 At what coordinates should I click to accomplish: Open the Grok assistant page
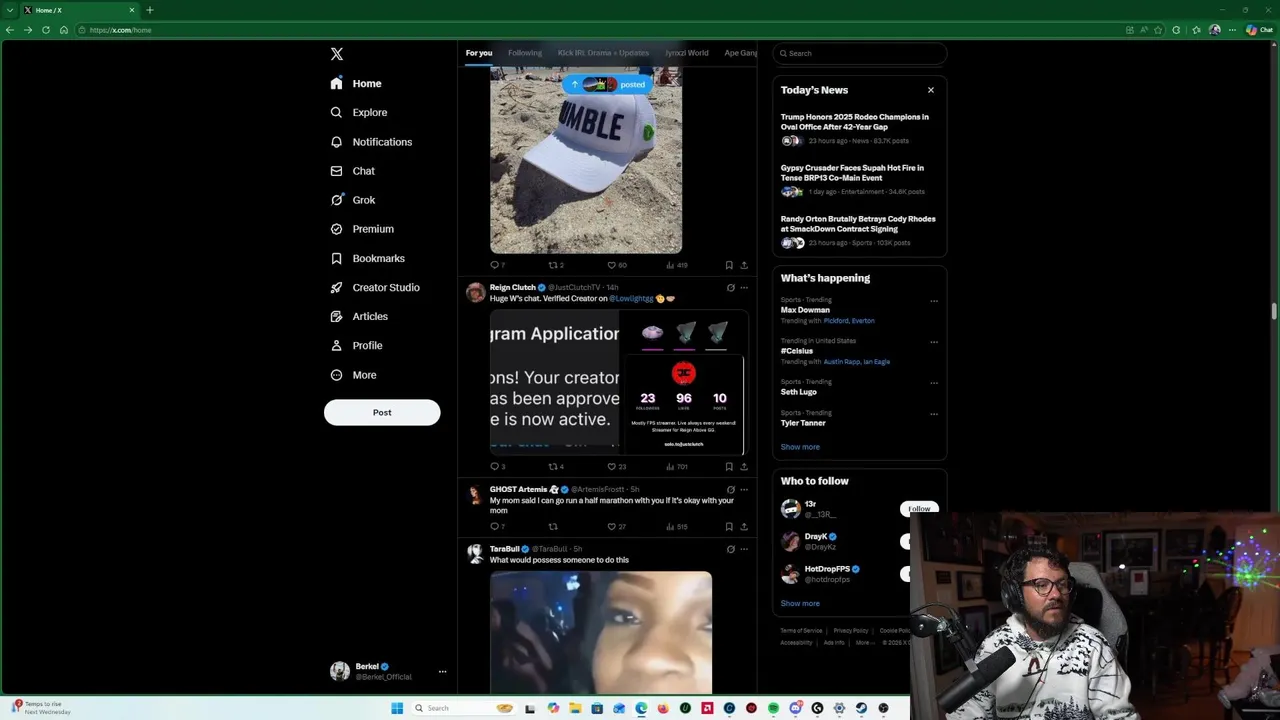pyautogui.click(x=353, y=200)
